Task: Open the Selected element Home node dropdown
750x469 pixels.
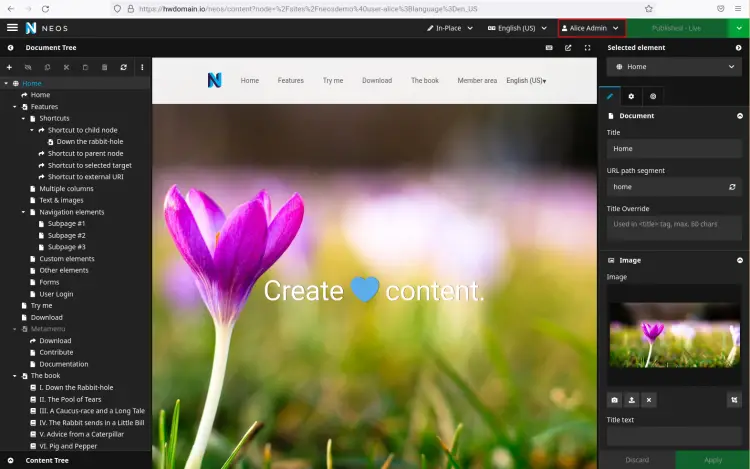Action: click(x=674, y=67)
